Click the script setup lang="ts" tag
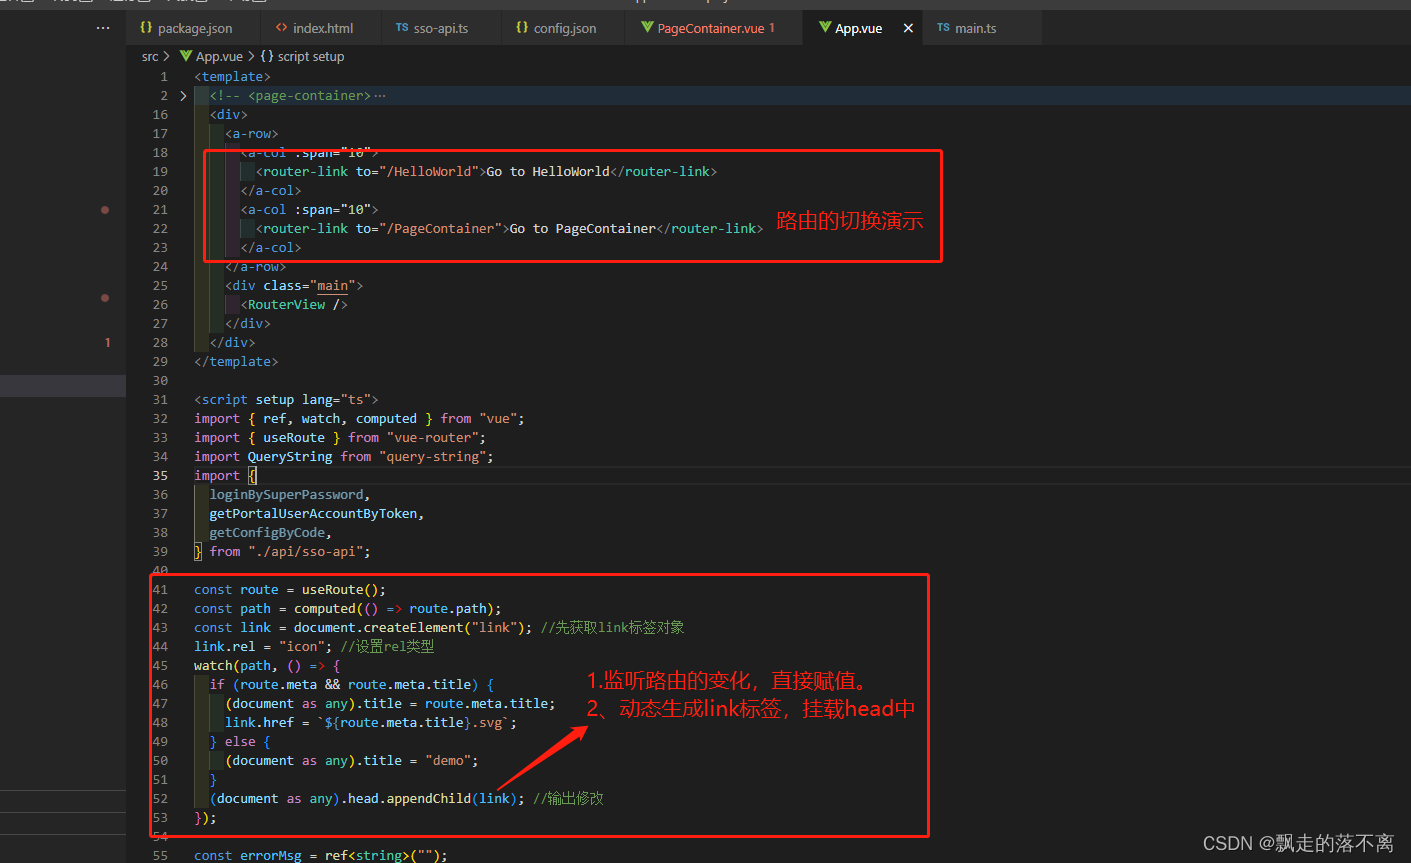This screenshot has height=863, width=1411. coord(286,400)
